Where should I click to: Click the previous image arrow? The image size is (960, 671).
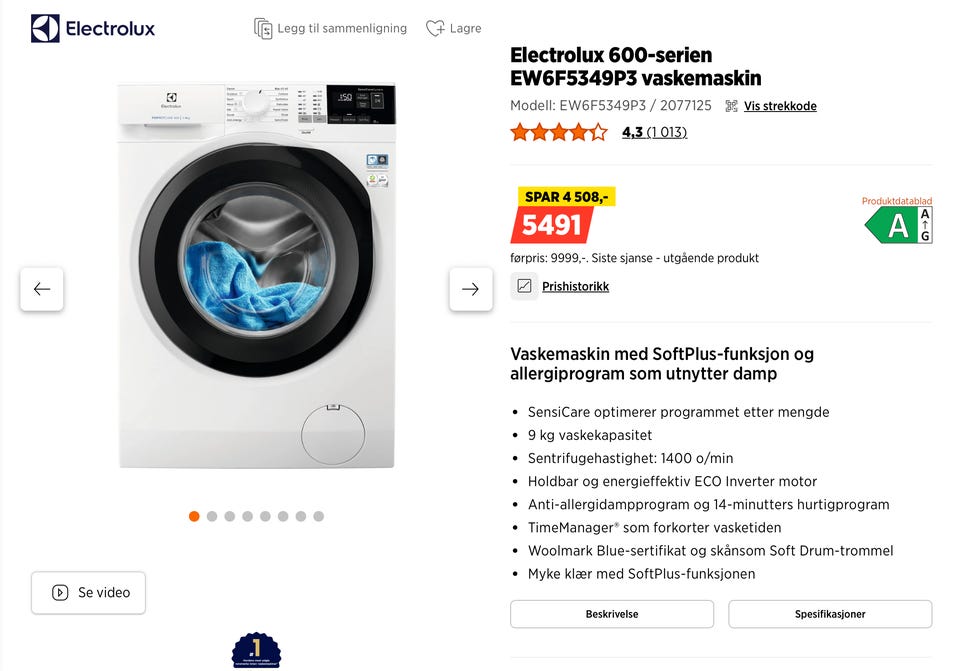coord(42,289)
